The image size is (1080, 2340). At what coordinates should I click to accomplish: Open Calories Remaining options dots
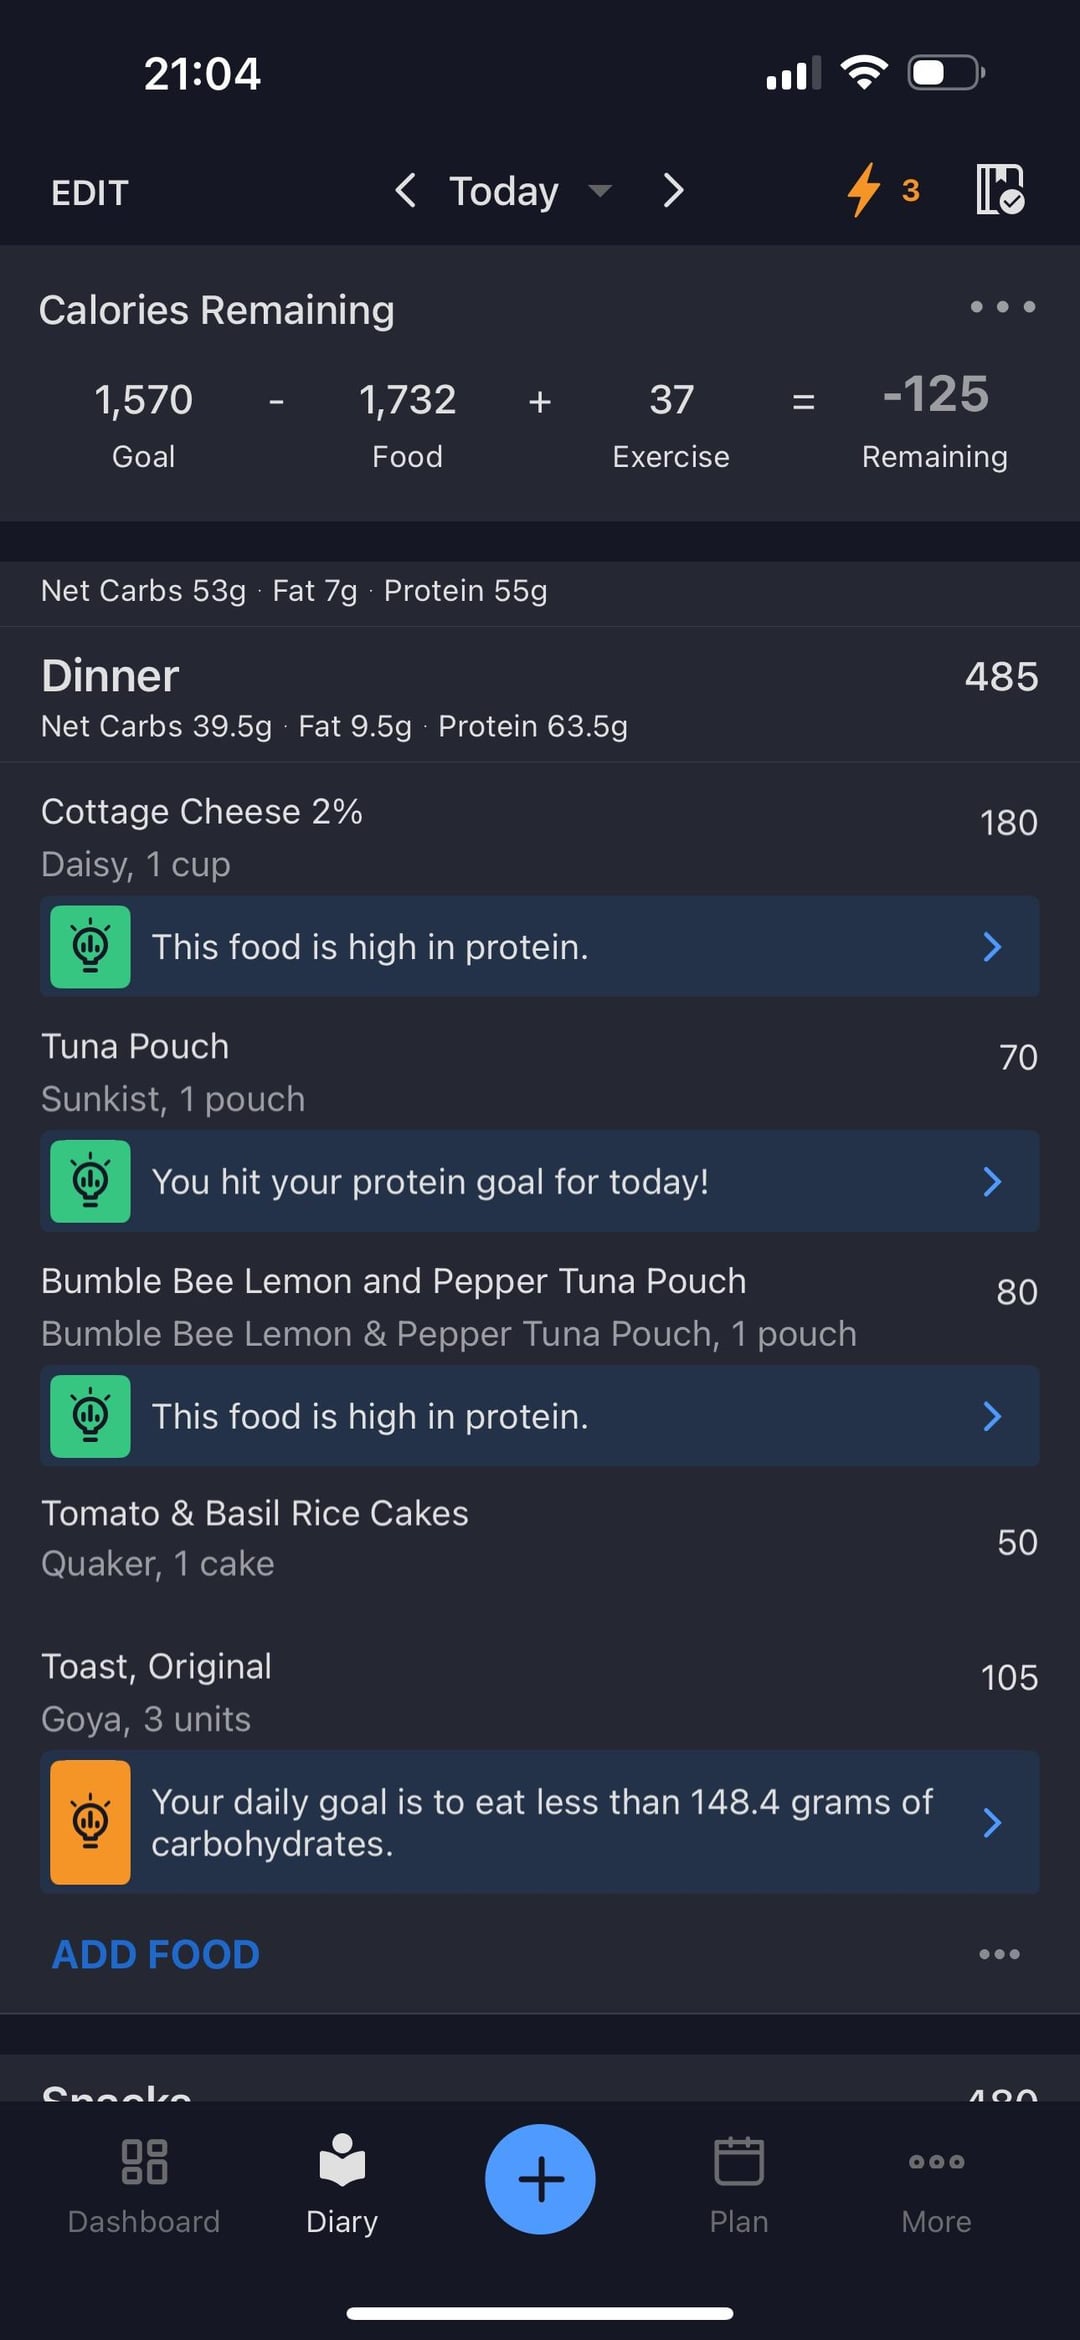pyautogui.click(x=1002, y=307)
